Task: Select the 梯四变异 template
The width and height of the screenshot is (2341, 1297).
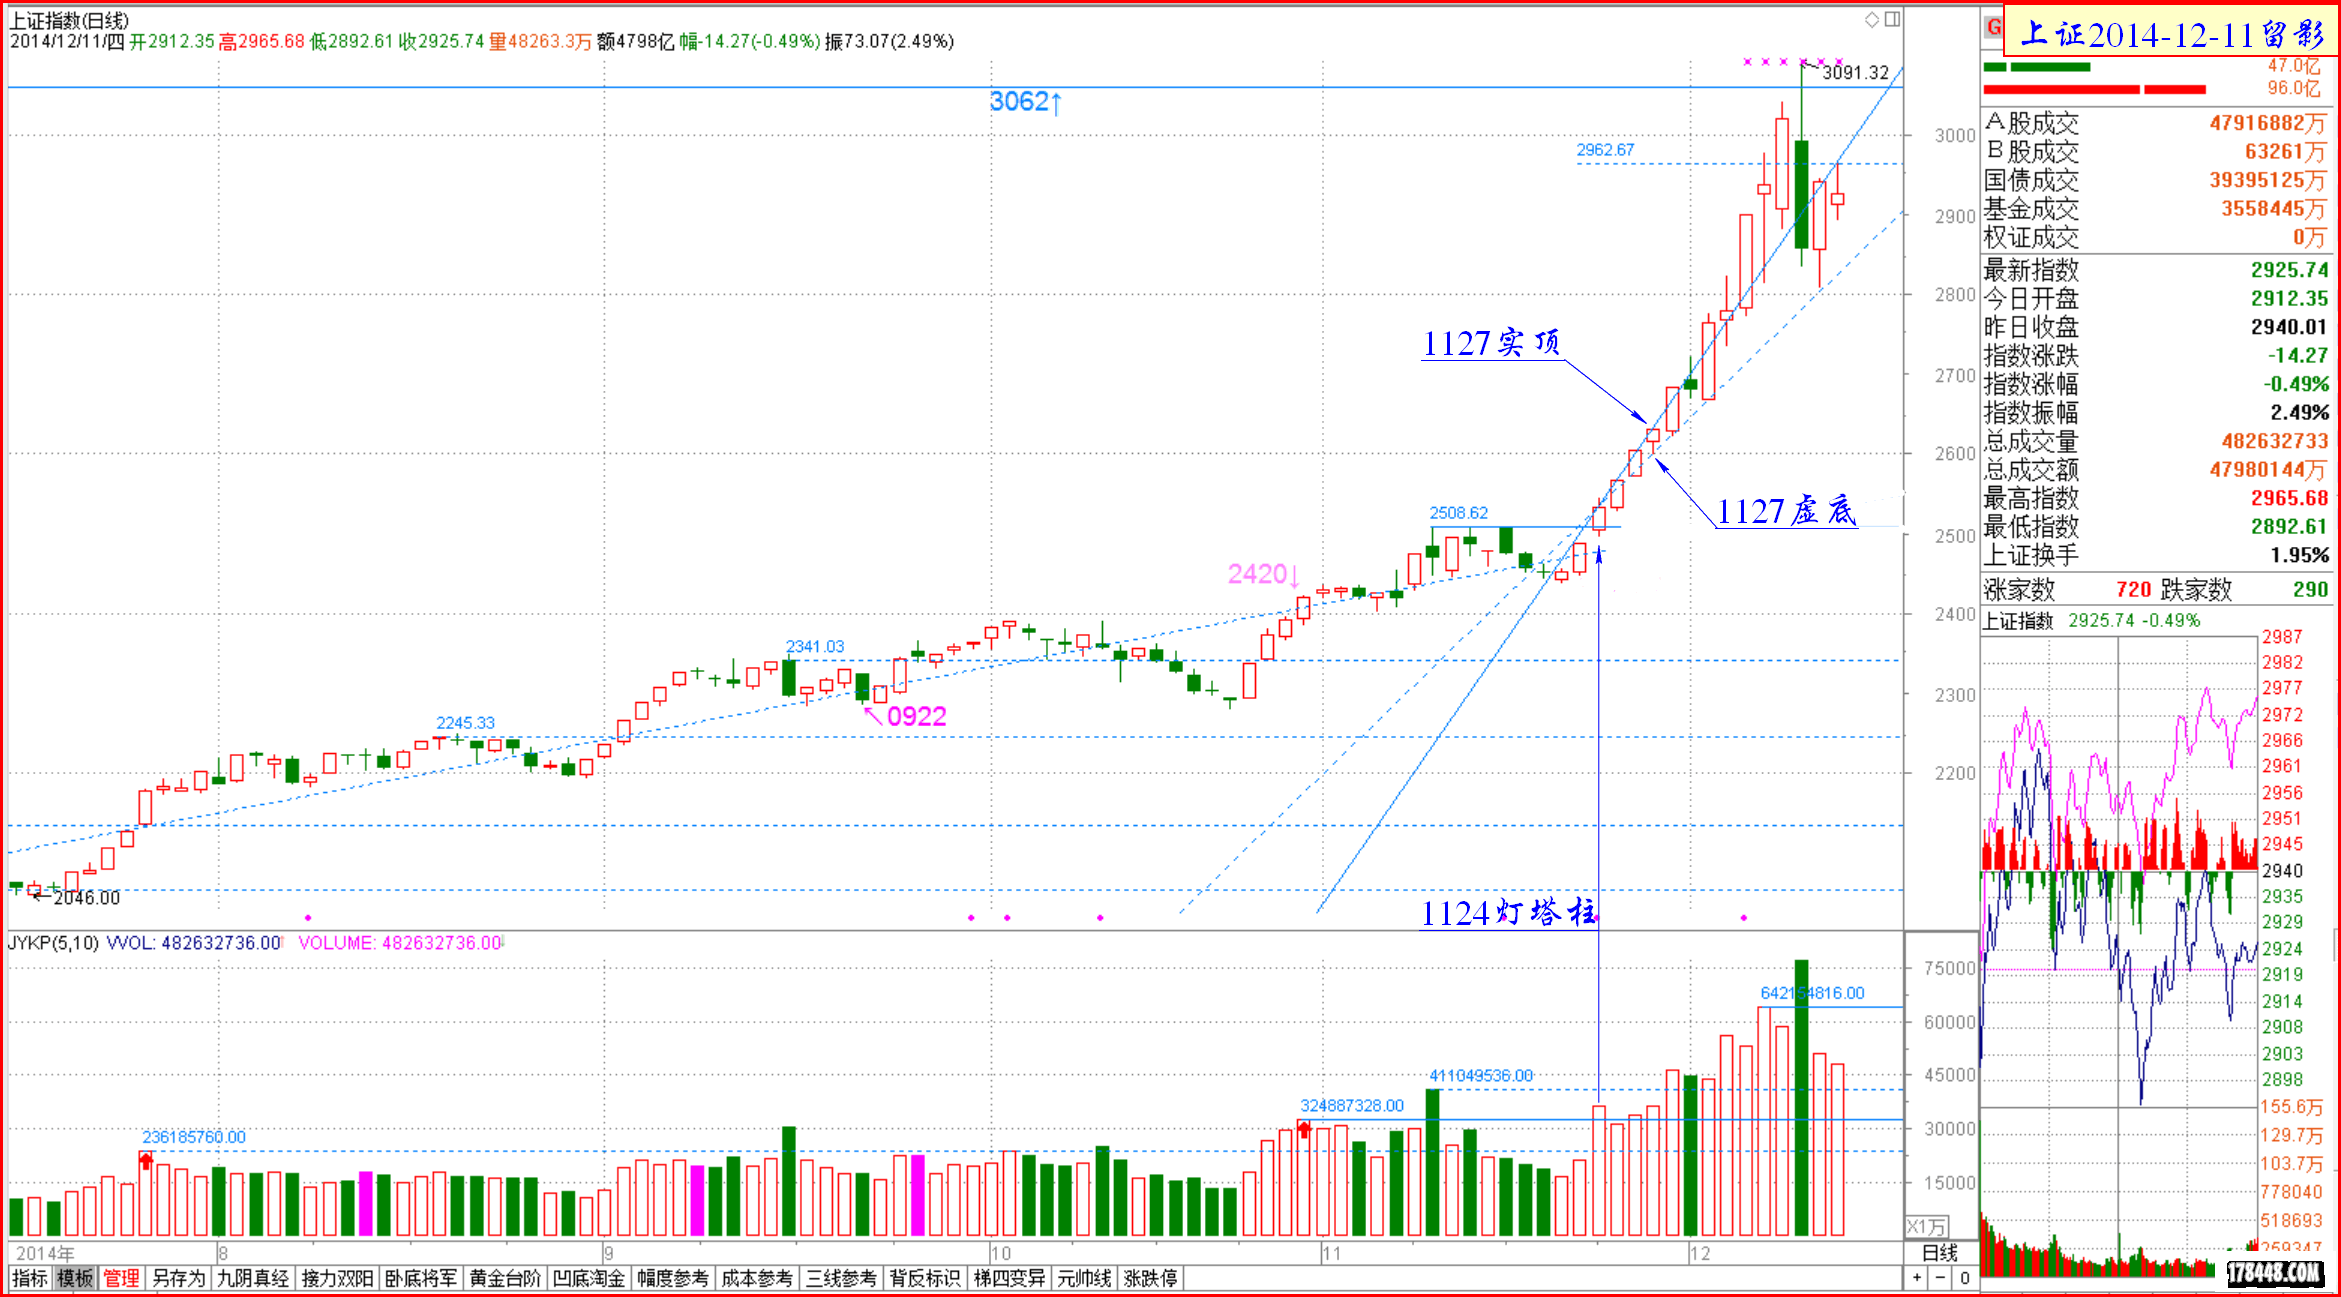Action: point(1009,1278)
